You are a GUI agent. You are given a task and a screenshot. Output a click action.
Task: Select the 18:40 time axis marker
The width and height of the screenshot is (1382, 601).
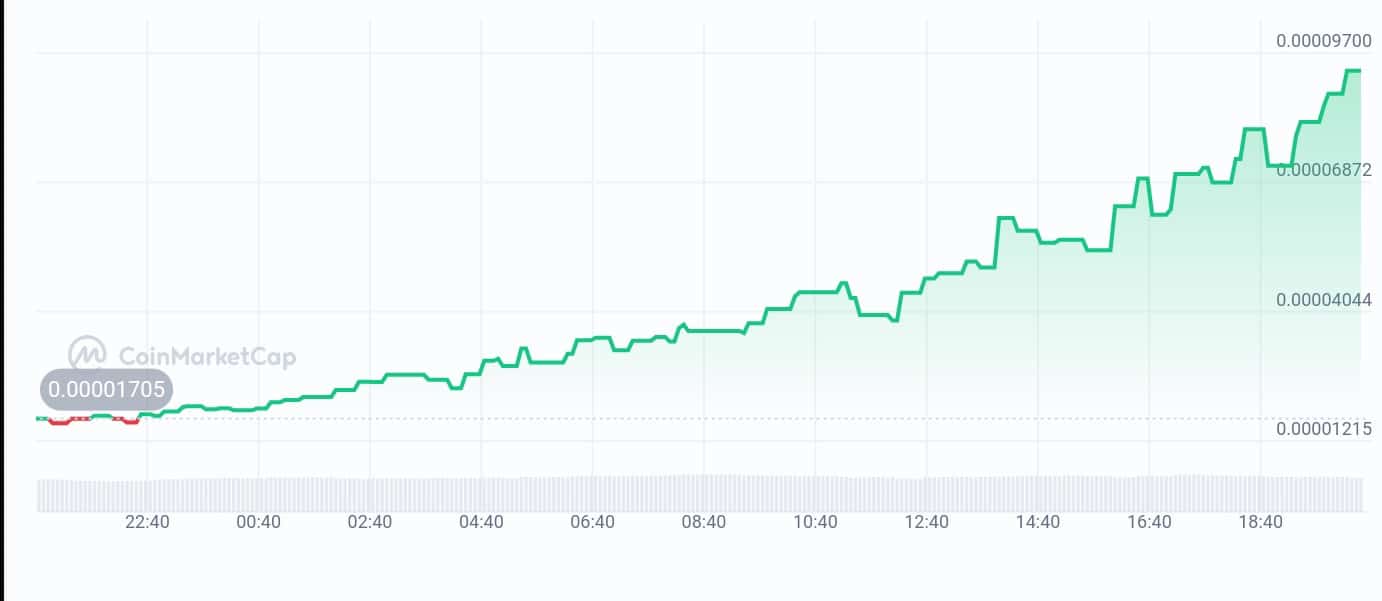coord(1260,522)
